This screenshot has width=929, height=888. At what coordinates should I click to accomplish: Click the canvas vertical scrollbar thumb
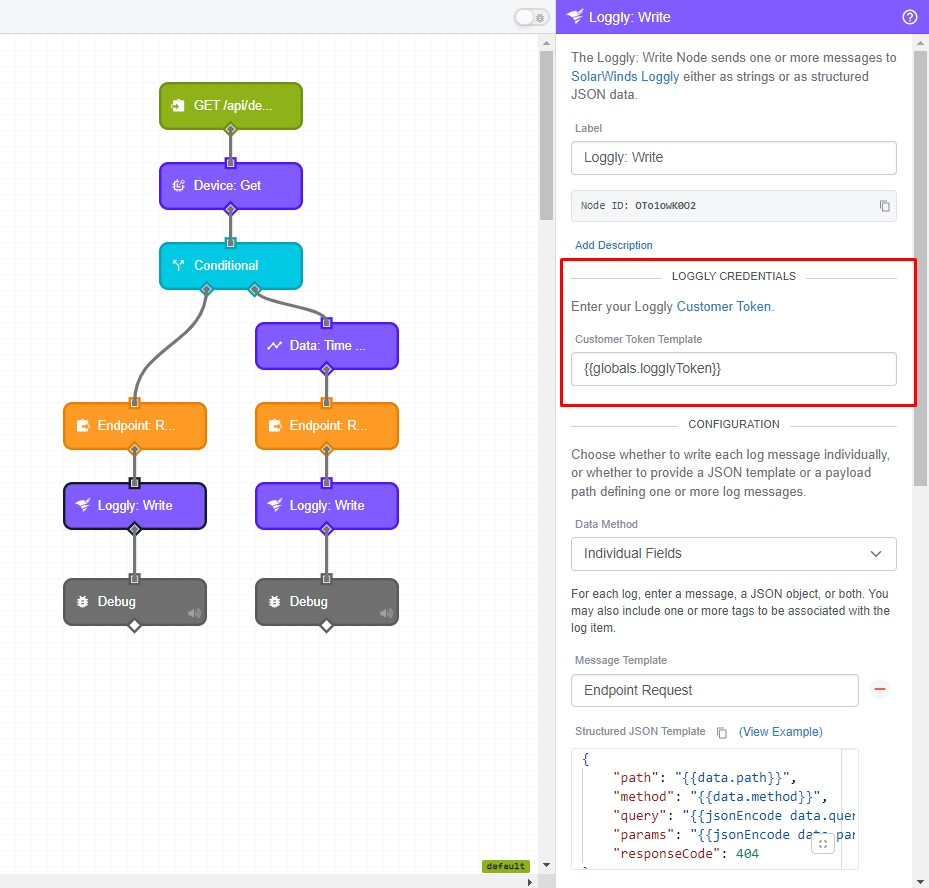[546, 135]
